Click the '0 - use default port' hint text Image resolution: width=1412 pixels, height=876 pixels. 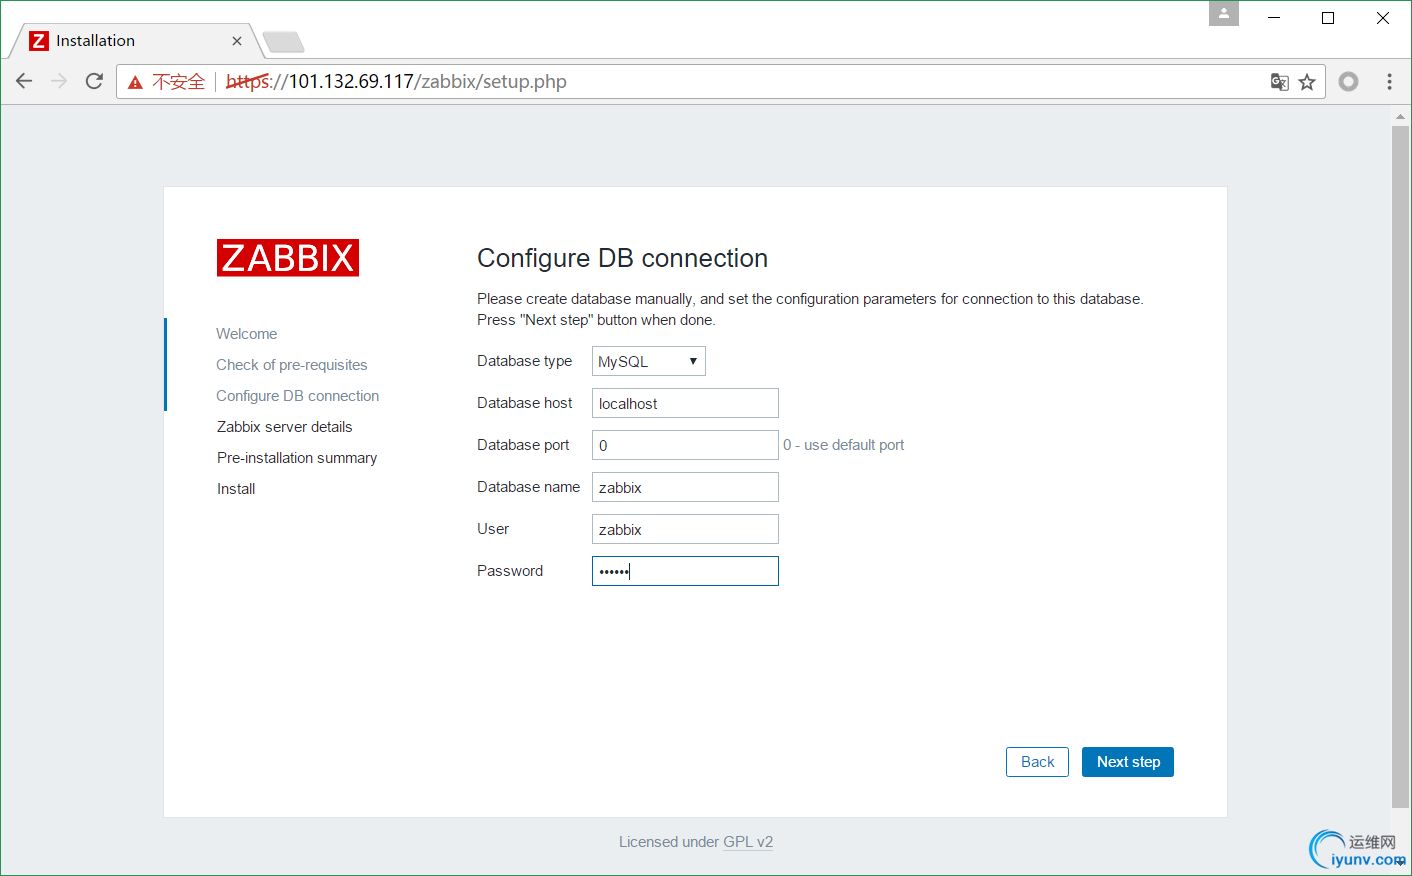(844, 445)
